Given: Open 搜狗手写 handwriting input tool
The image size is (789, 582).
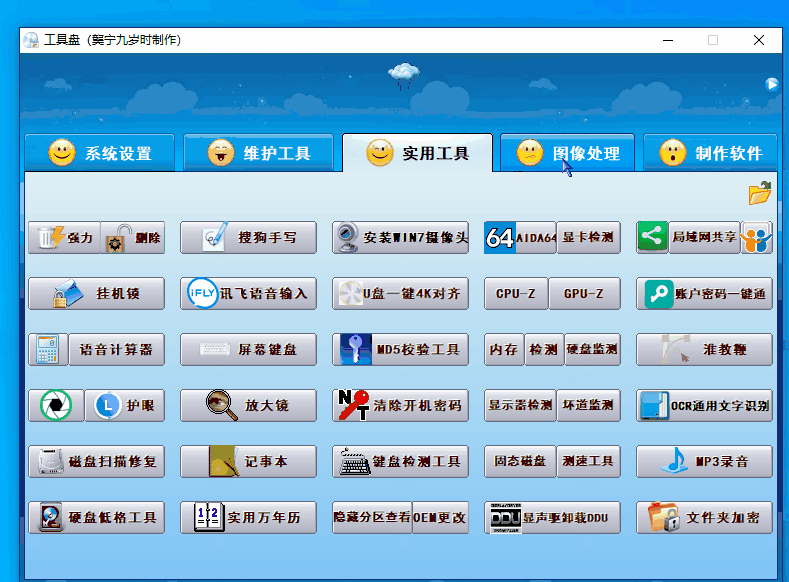Looking at the screenshot, I should coord(248,238).
